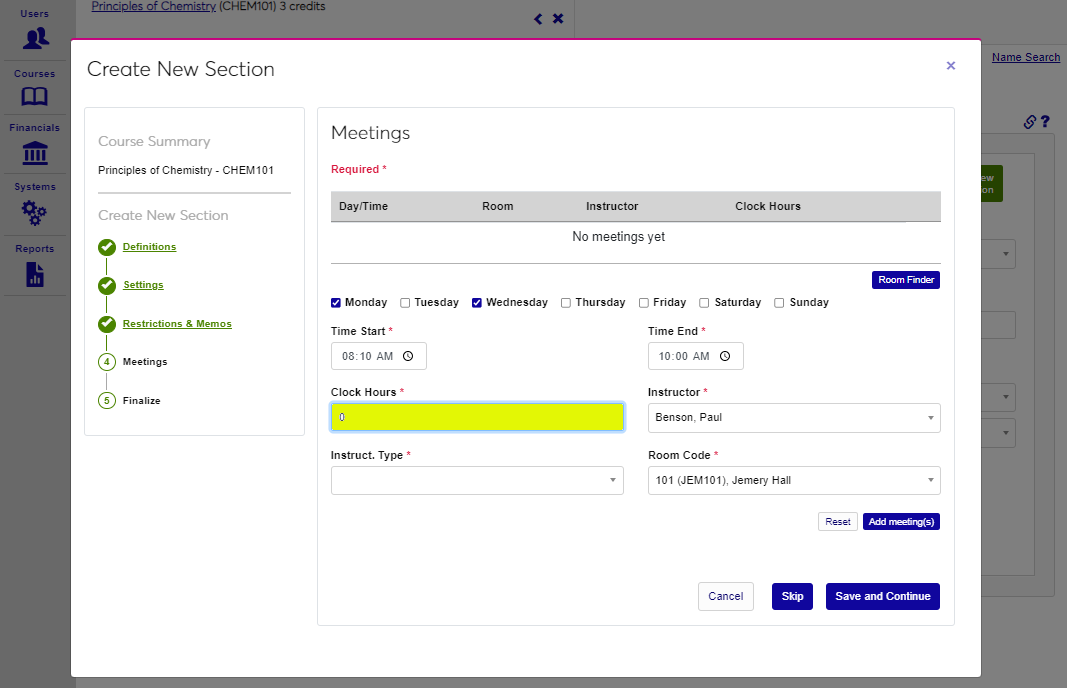Open the Room Code dropdown
Viewport: 1067px width, 688px height.
coord(794,481)
